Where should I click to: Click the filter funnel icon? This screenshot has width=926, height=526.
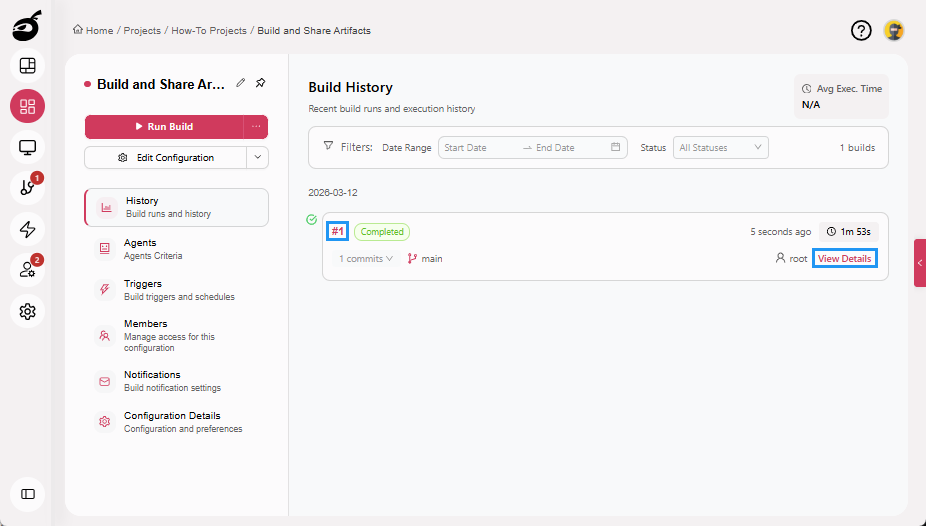[328, 146]
